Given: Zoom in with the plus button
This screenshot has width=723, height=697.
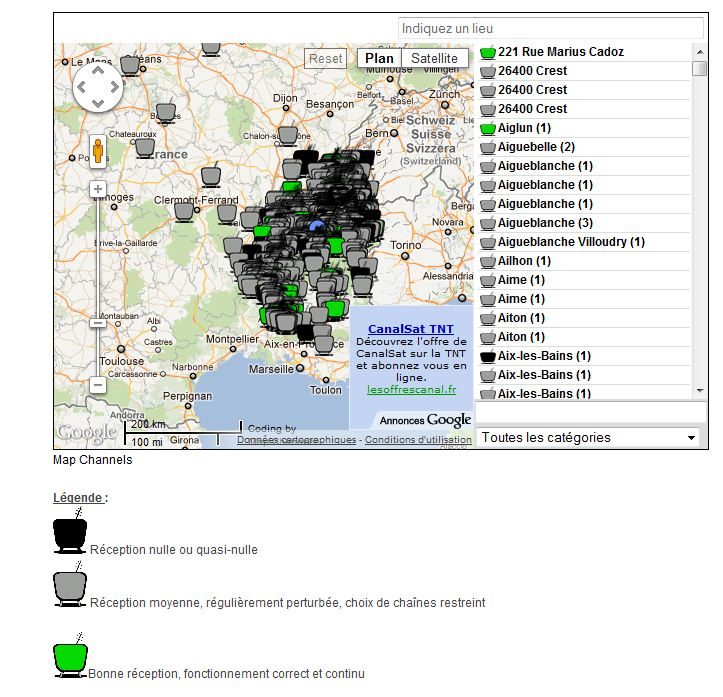Looking at the screenshot, I should [x=98, y=189].
